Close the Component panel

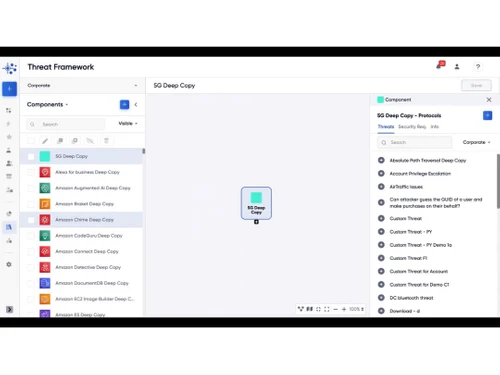(x=489, y=100)
